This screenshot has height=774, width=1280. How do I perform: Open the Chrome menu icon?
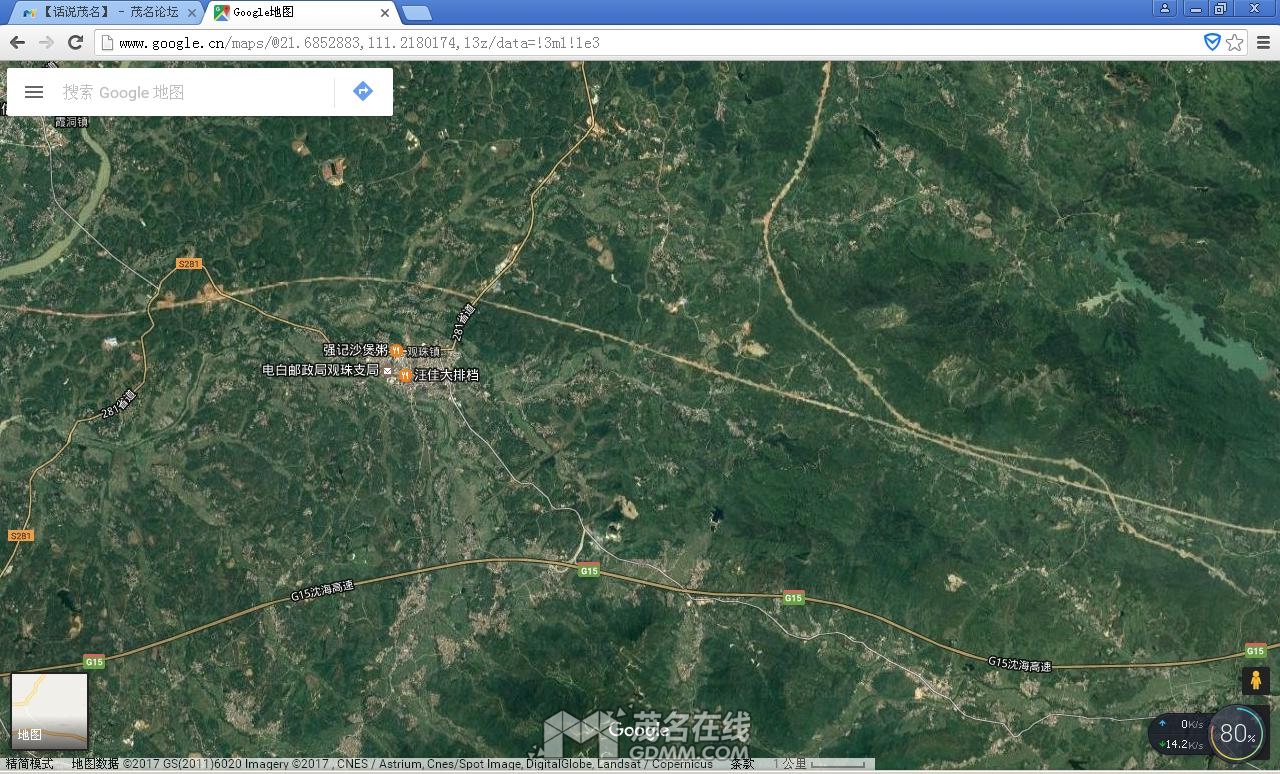1263,42
